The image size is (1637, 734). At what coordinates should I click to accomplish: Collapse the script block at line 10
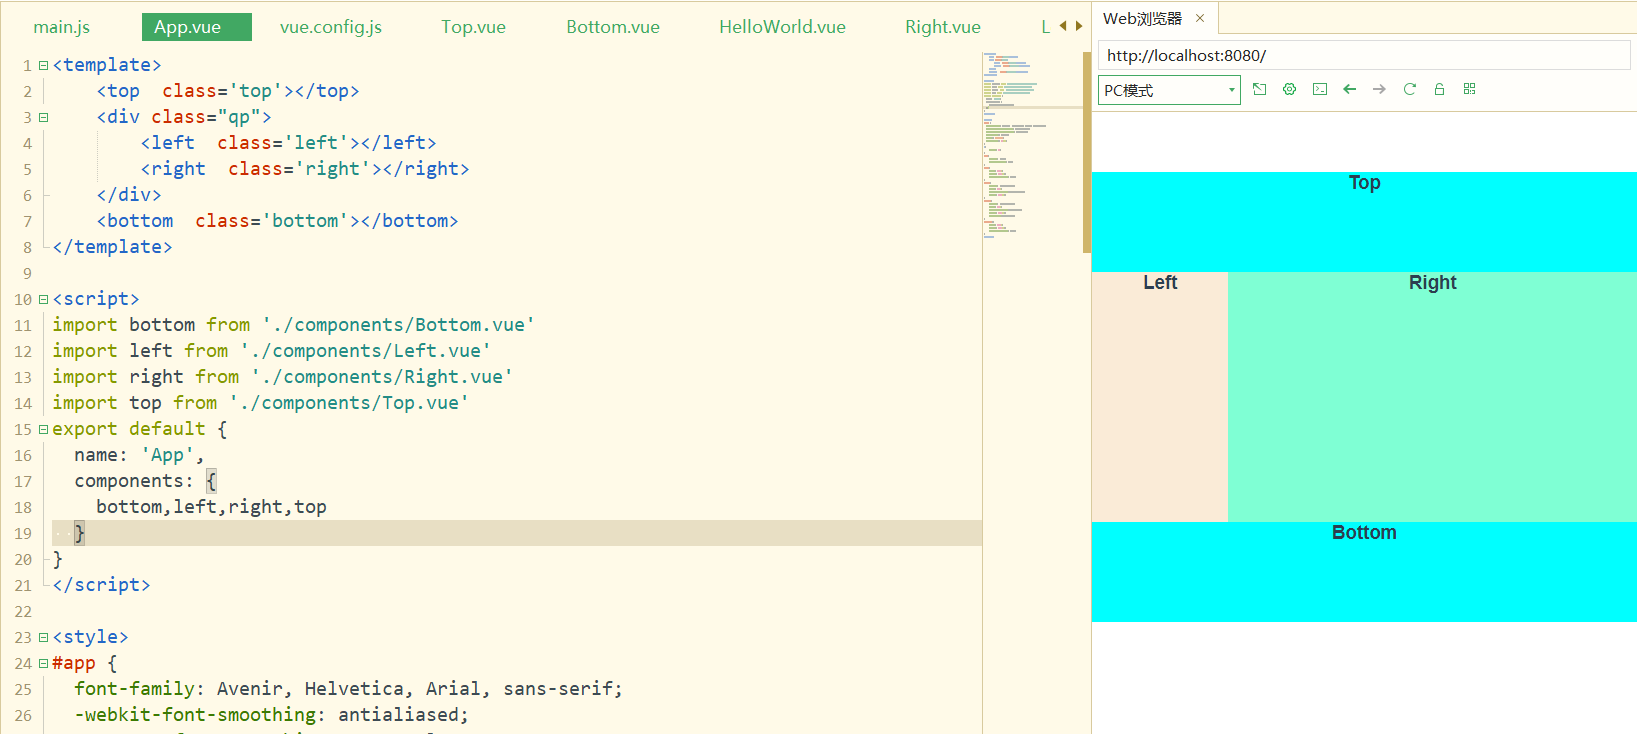point(43,299)
